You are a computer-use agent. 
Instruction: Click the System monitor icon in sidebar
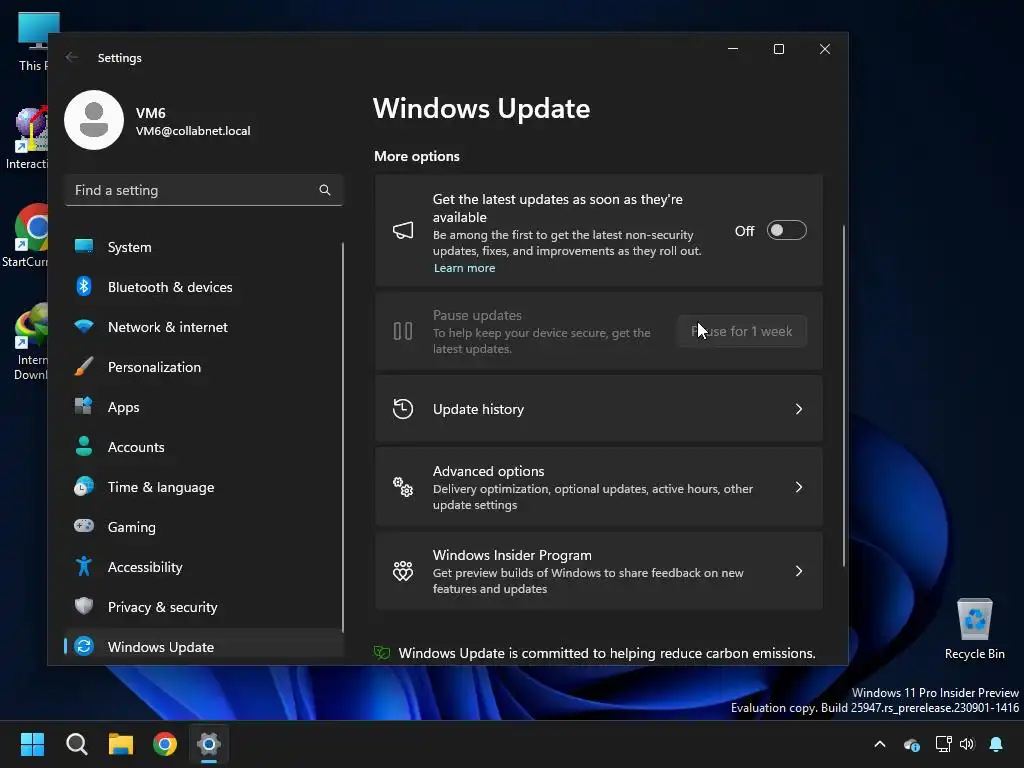coord(84,246)
